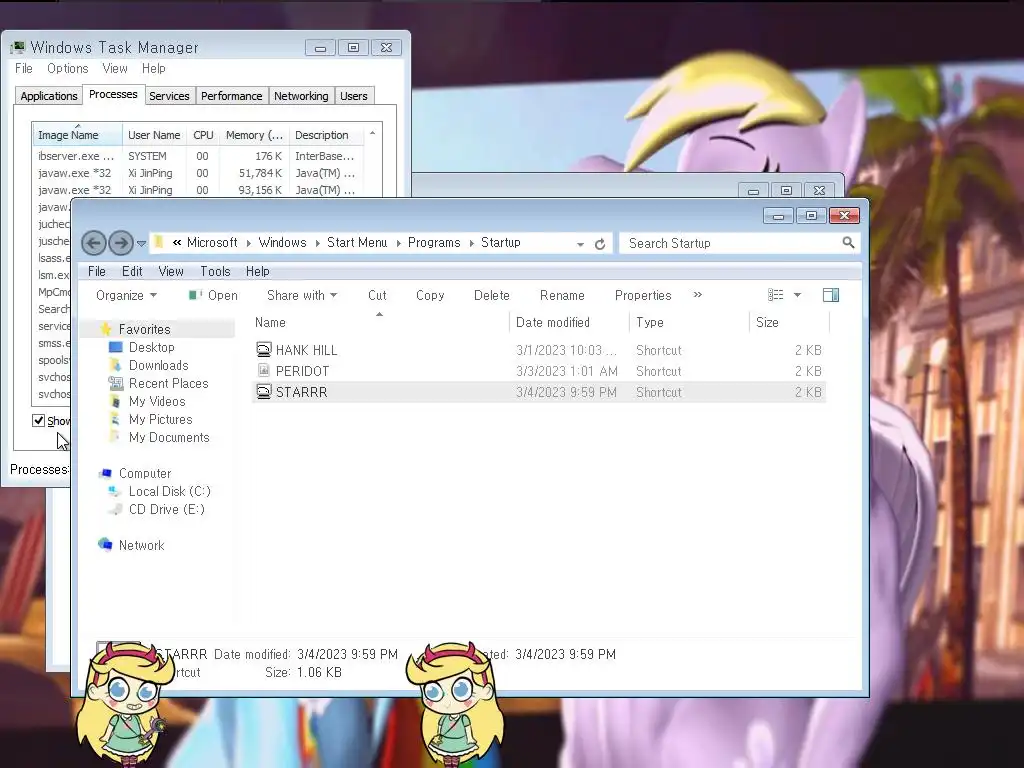This screenshot has height=768, width=1024.
Task: Open My Videos in Favorites
Action: coord(157,401)
